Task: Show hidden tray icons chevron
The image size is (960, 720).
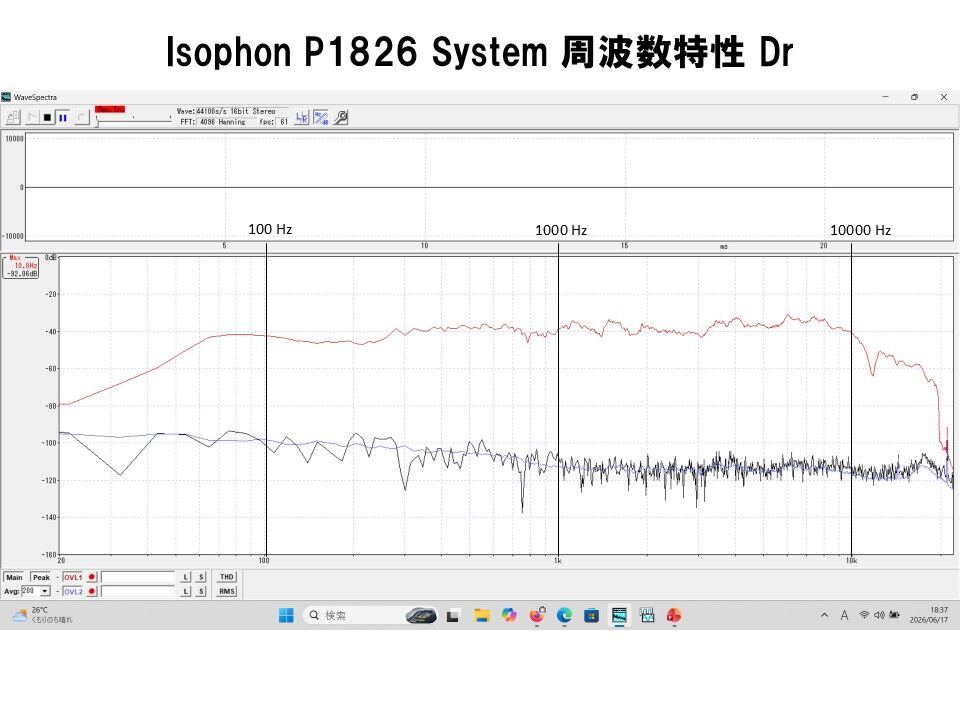Action: pos(824,615)
